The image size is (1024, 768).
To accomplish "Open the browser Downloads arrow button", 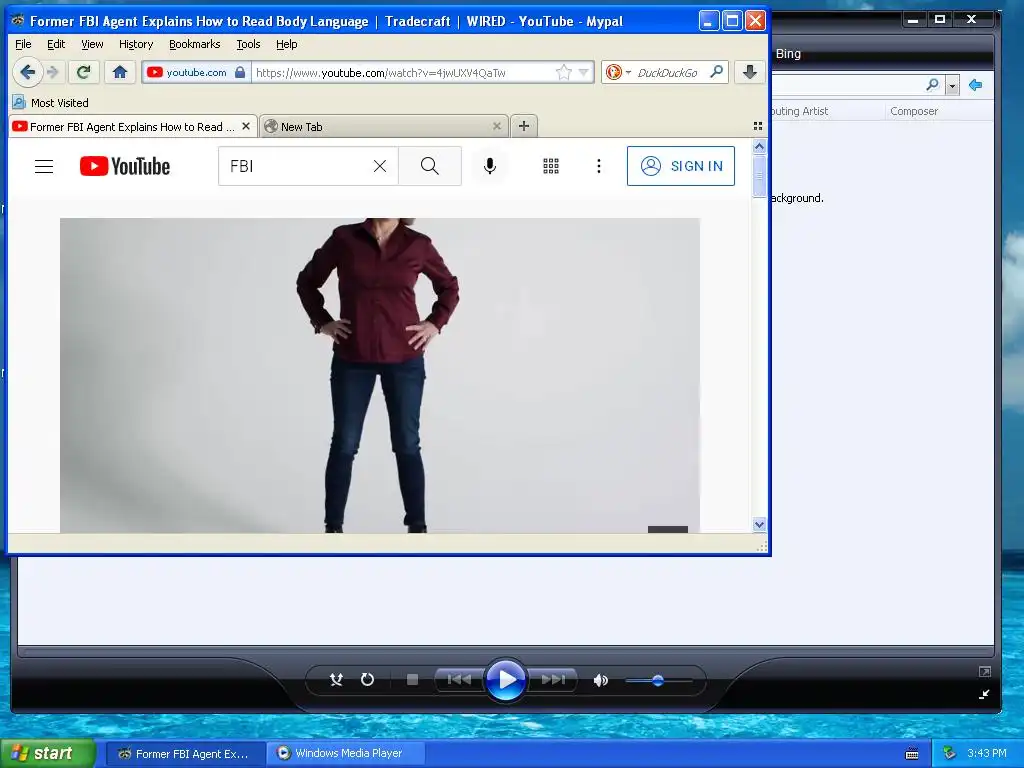I will (x=750, y=72).
